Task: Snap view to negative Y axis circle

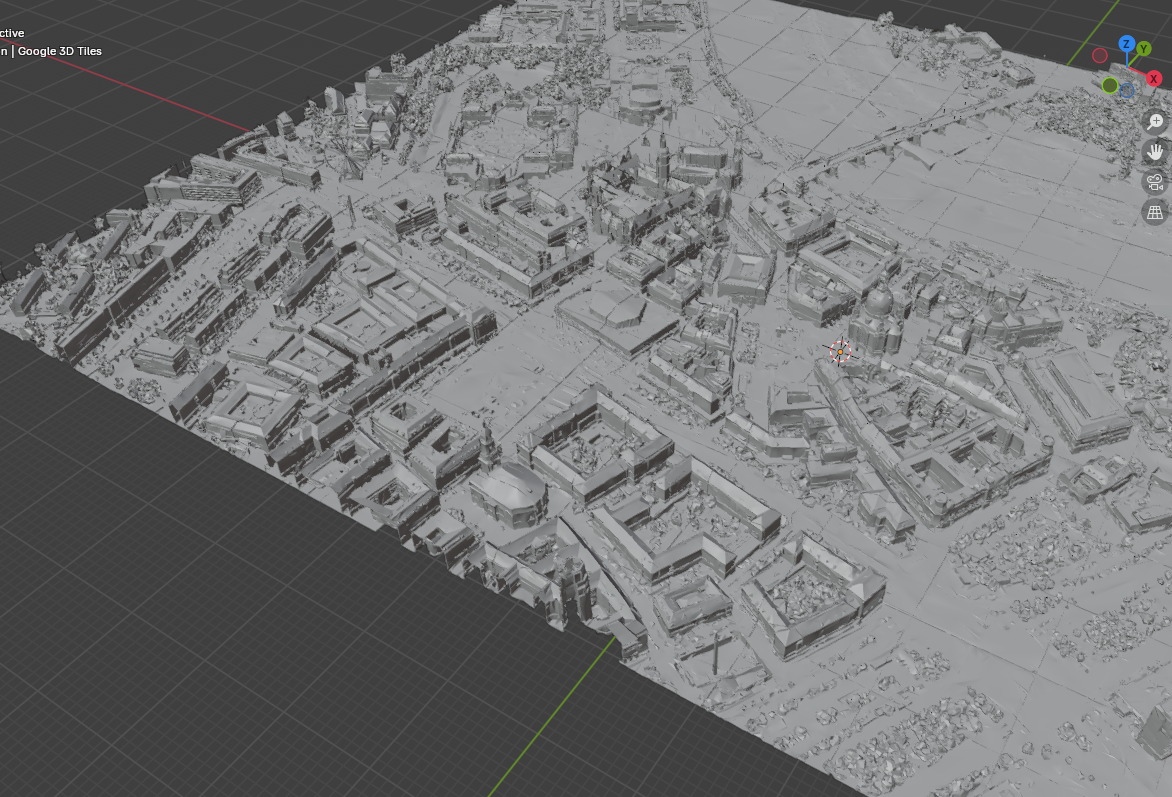Action: 1109,85
